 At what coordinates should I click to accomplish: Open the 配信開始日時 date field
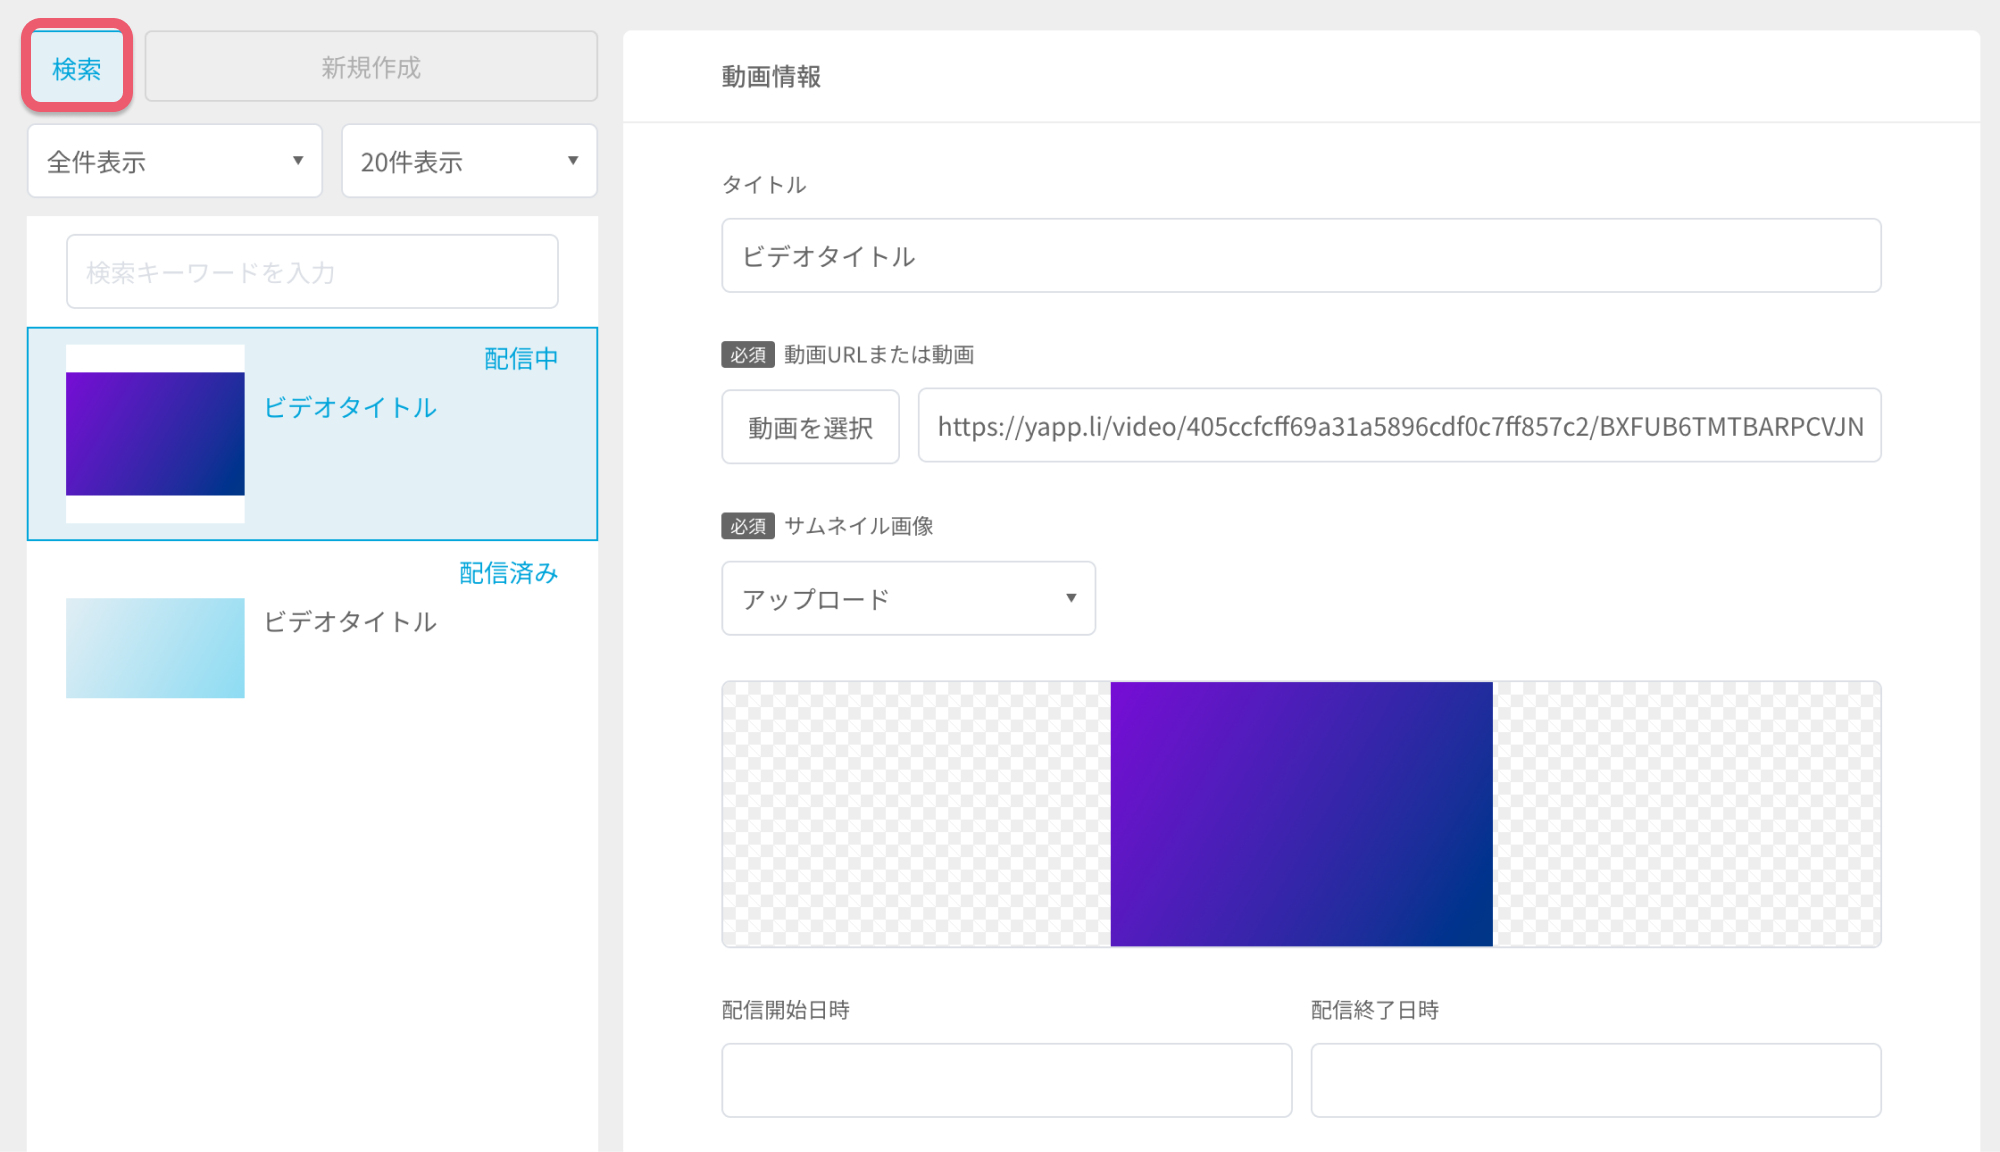coord(1006,1080)
